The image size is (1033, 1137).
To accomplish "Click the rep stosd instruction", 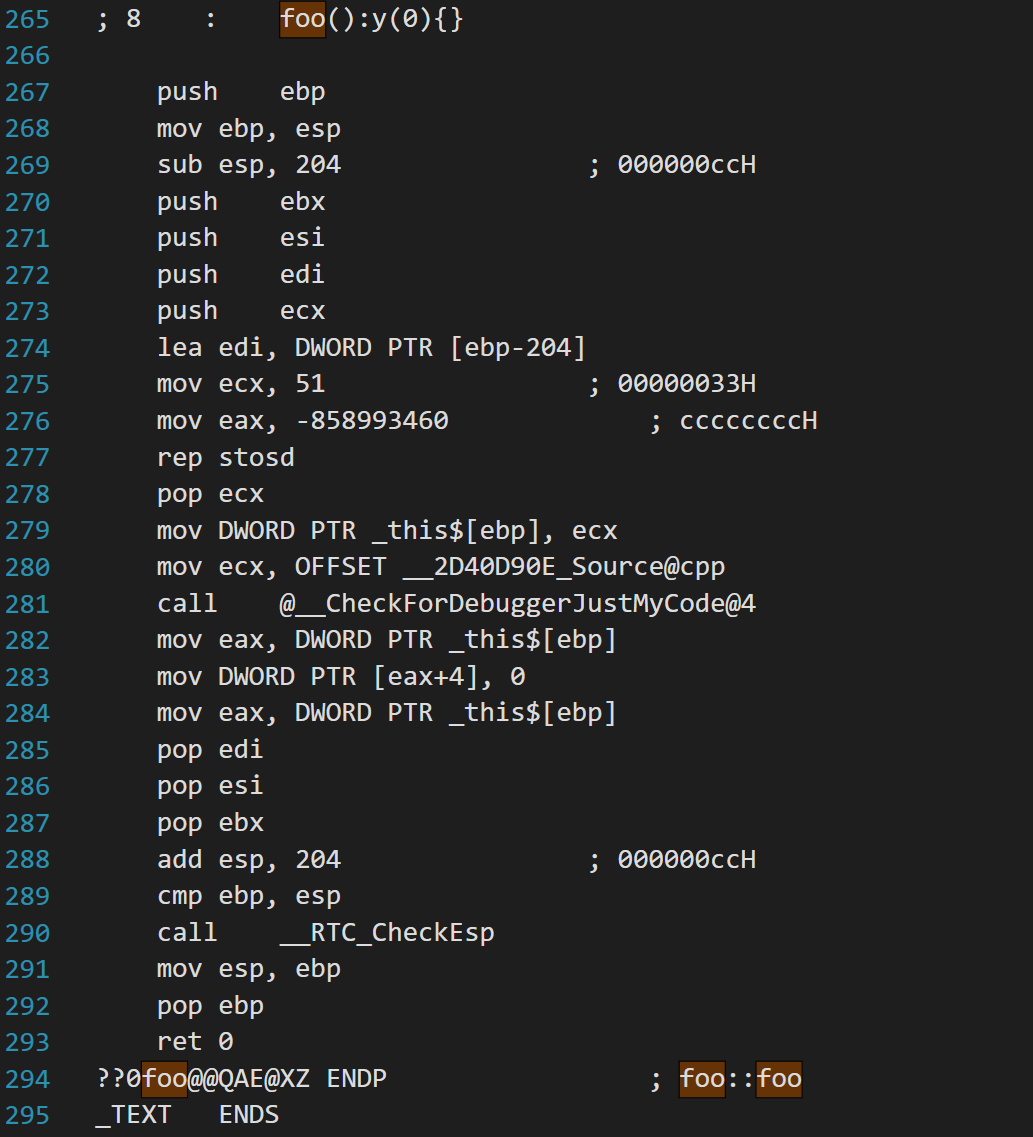I will tap(226, 457).
